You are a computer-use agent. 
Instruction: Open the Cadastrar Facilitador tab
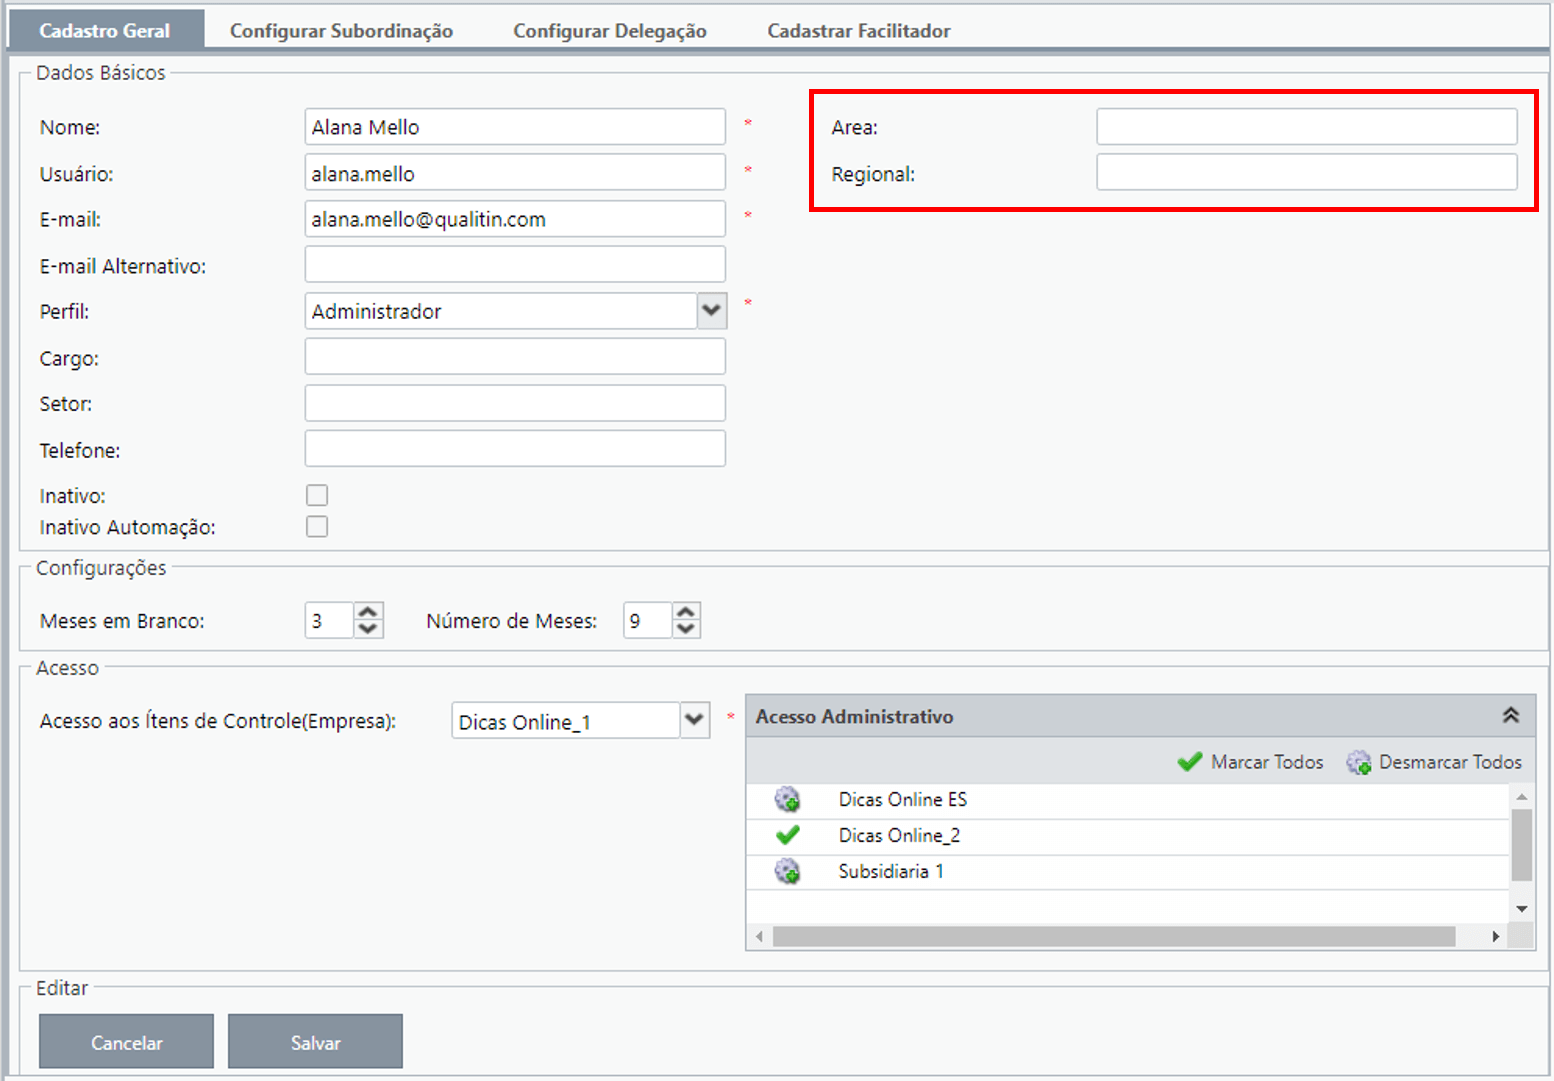[859, 30]
